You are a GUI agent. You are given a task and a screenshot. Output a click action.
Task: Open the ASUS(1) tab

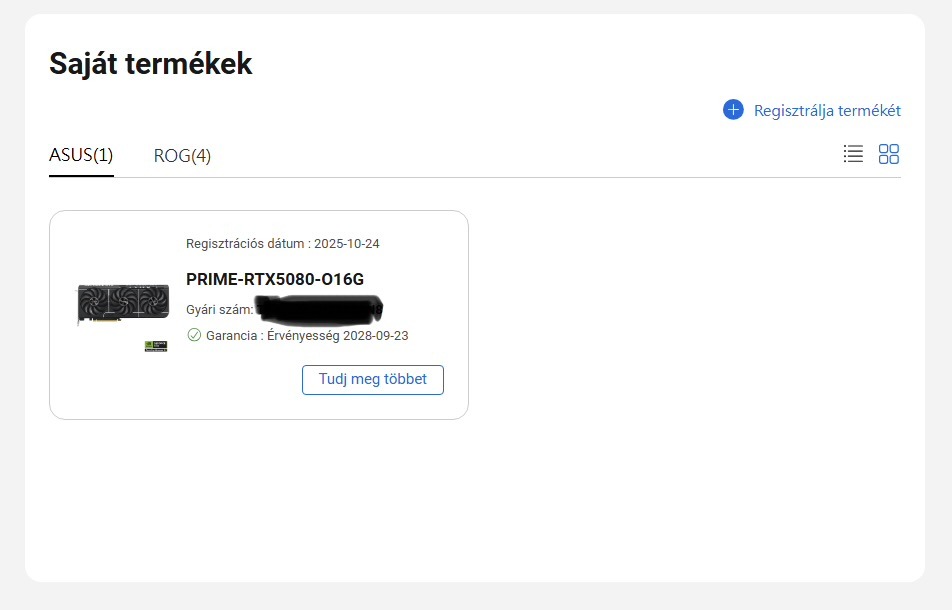tap(81, 155)
